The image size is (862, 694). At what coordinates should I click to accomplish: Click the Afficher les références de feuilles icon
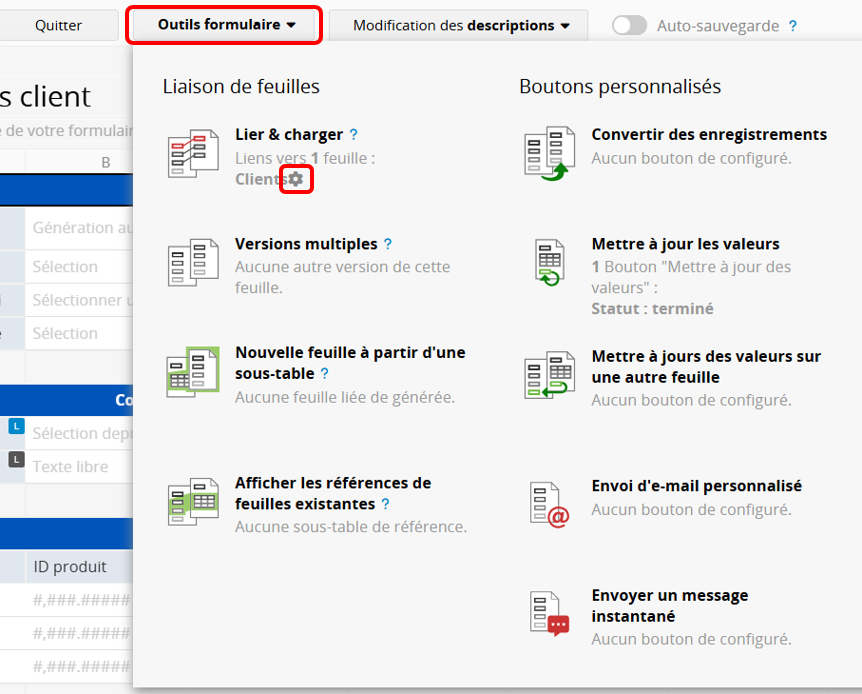193,502
